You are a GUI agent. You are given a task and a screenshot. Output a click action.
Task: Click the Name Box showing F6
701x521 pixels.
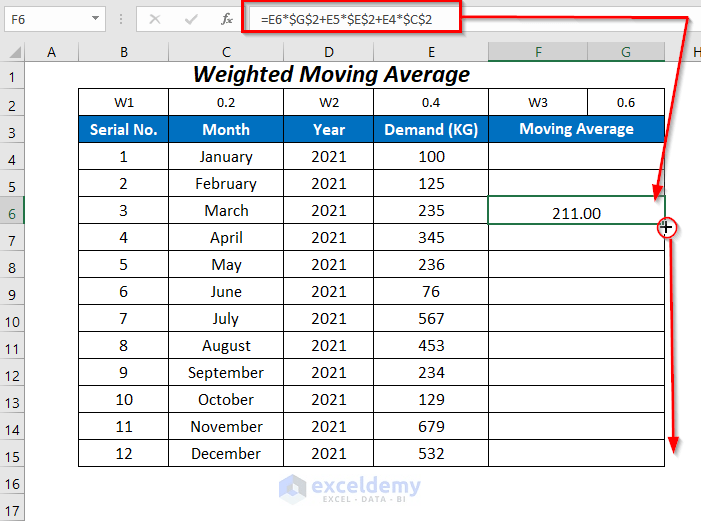[55, 19]
